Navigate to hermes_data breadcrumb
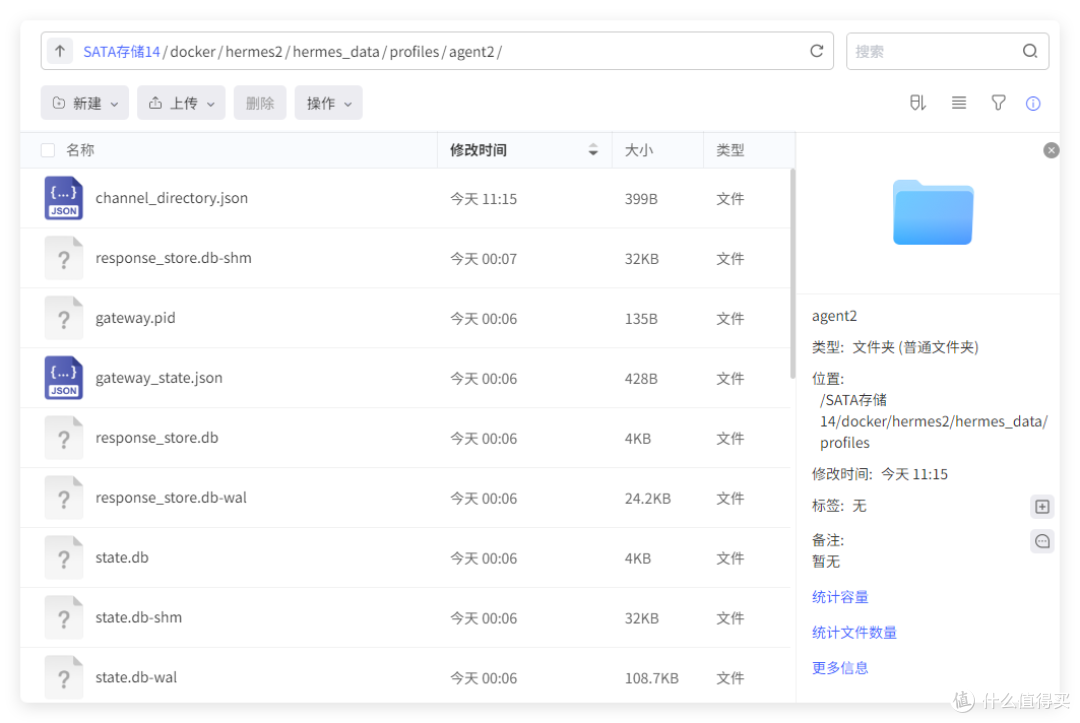This screenshot has width=1080, height=723. pos(336,52)
